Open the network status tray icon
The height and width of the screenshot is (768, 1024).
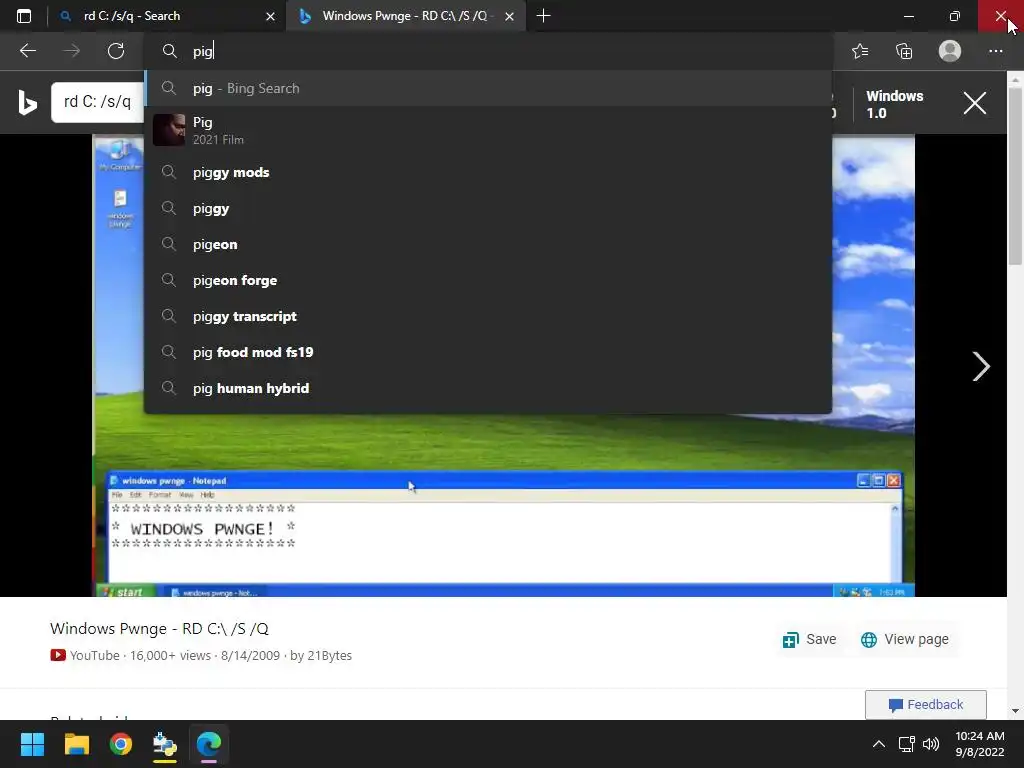pyautogui.click(x=906, y=744)
